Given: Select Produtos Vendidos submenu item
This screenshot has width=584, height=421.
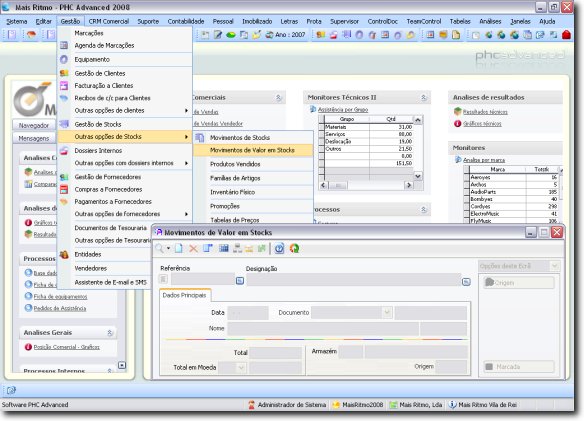Looking at the screenshot, I should (x=253, y=164).
